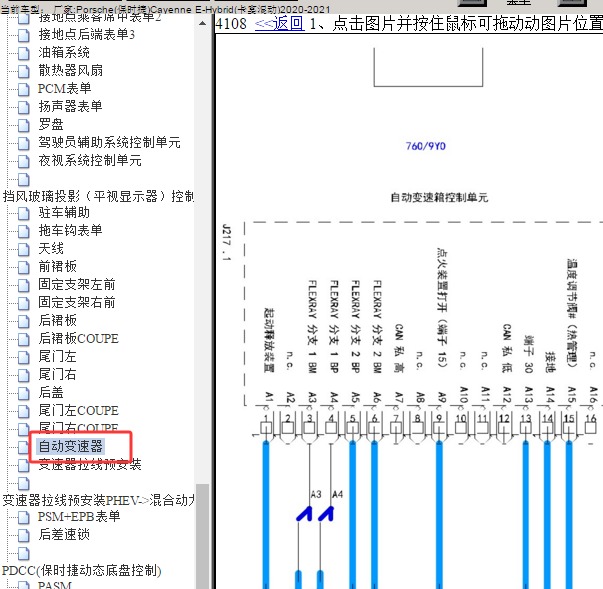The height and width of the screenshot is (589, 603).
Task: Open the 拖车钩表单 entry
Action: point(70,231)
